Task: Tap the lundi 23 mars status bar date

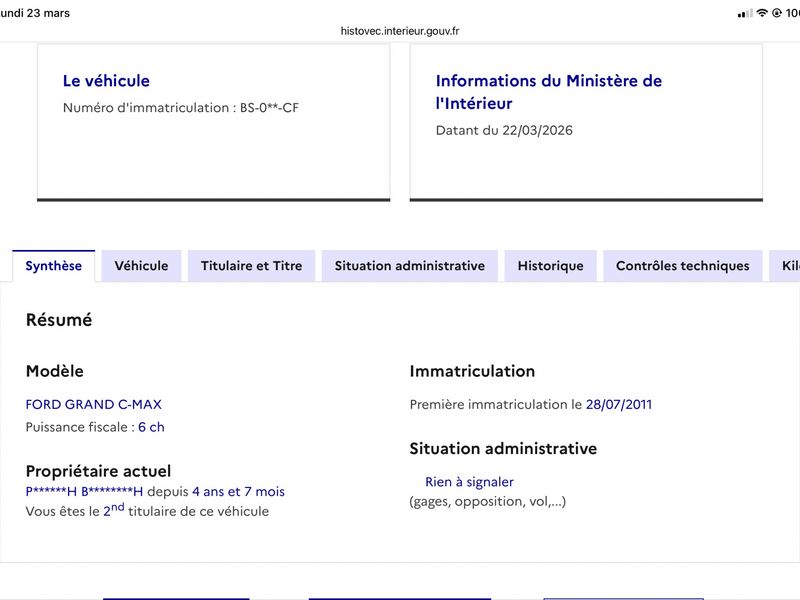Action: point(35,13)
